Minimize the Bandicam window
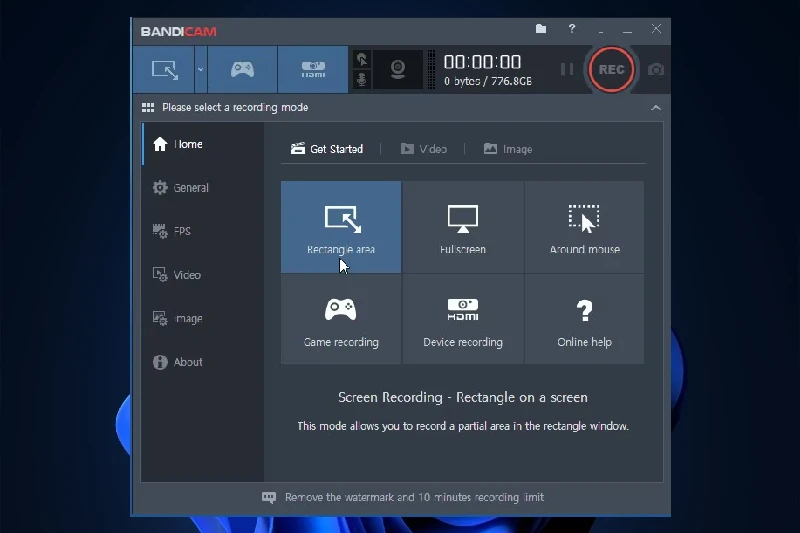This screenshot has width=800, height=533. (628, 30)
